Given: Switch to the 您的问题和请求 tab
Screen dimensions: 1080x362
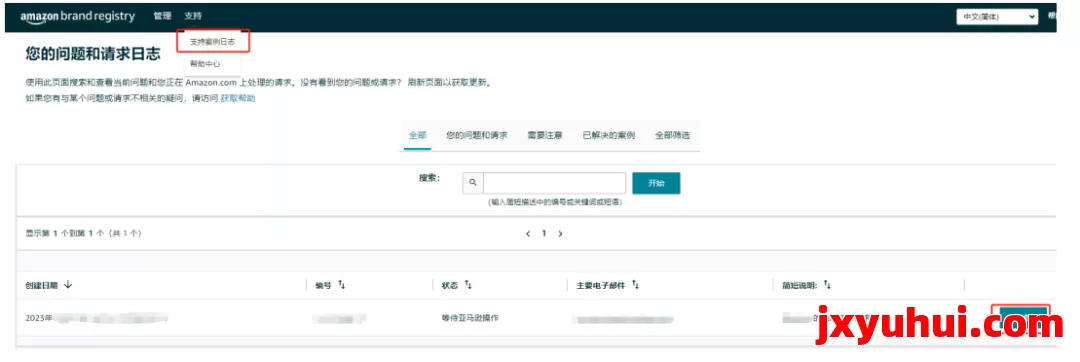Looking at the screenshot, I should tap(477, 135).
